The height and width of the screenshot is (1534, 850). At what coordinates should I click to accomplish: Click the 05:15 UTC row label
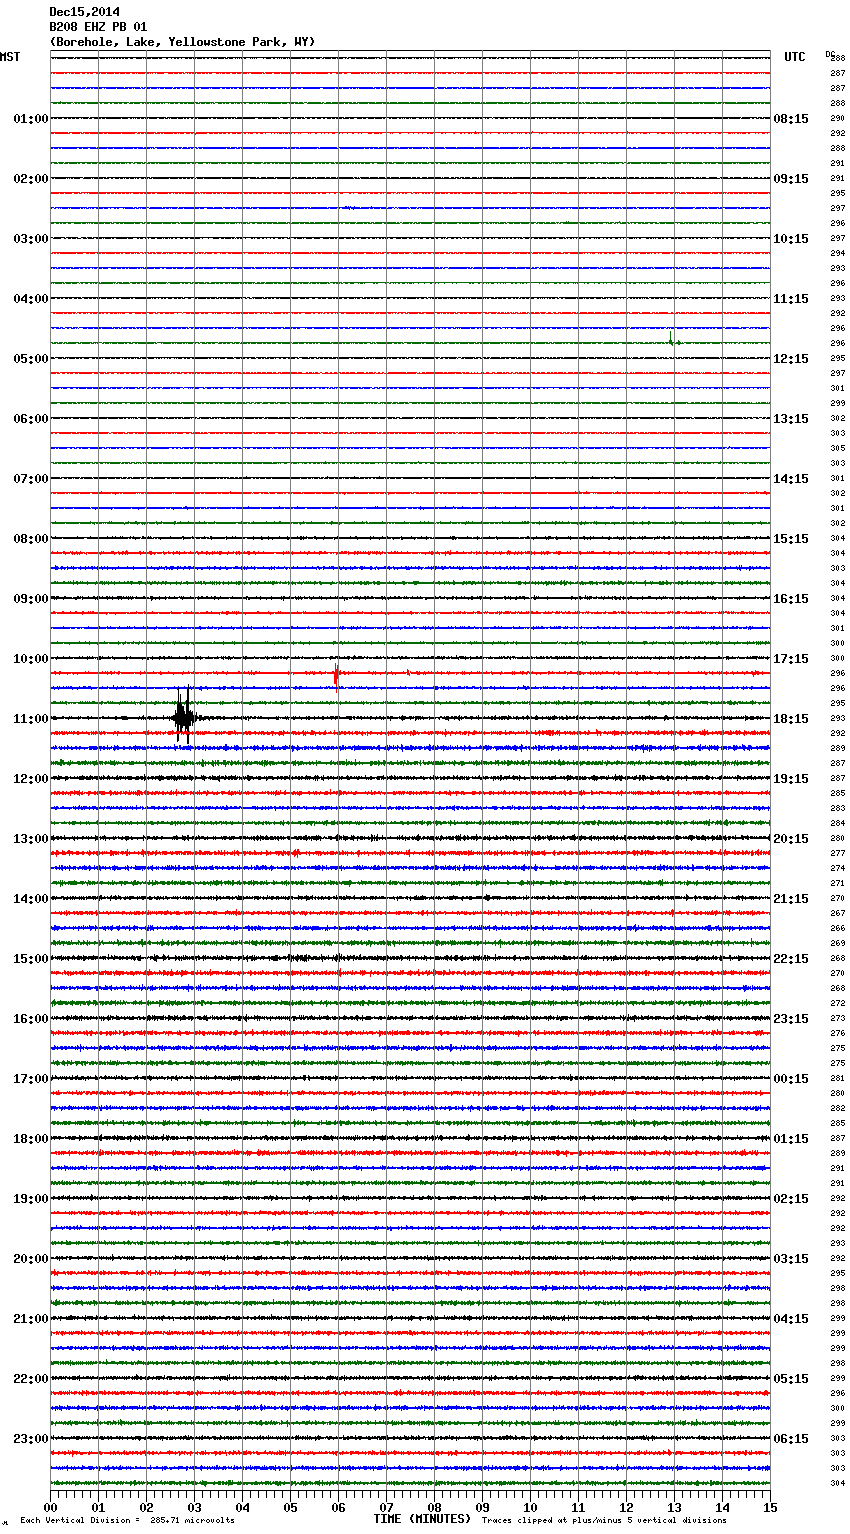coord(791,1379)
